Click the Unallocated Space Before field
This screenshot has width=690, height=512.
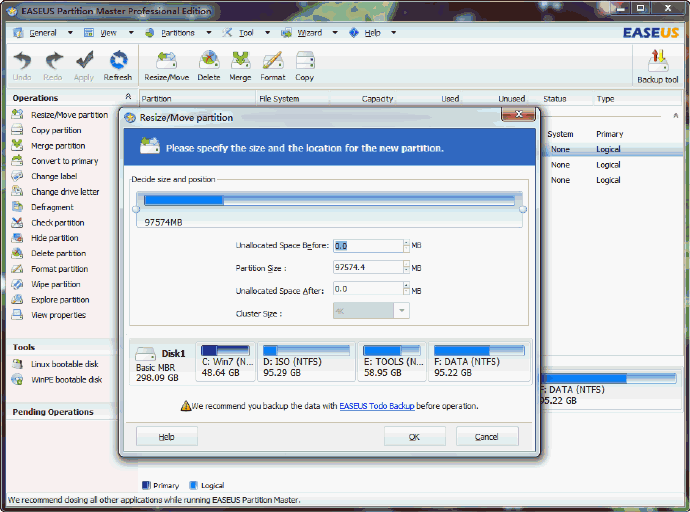pyautogui.click(x=368, y=246)
